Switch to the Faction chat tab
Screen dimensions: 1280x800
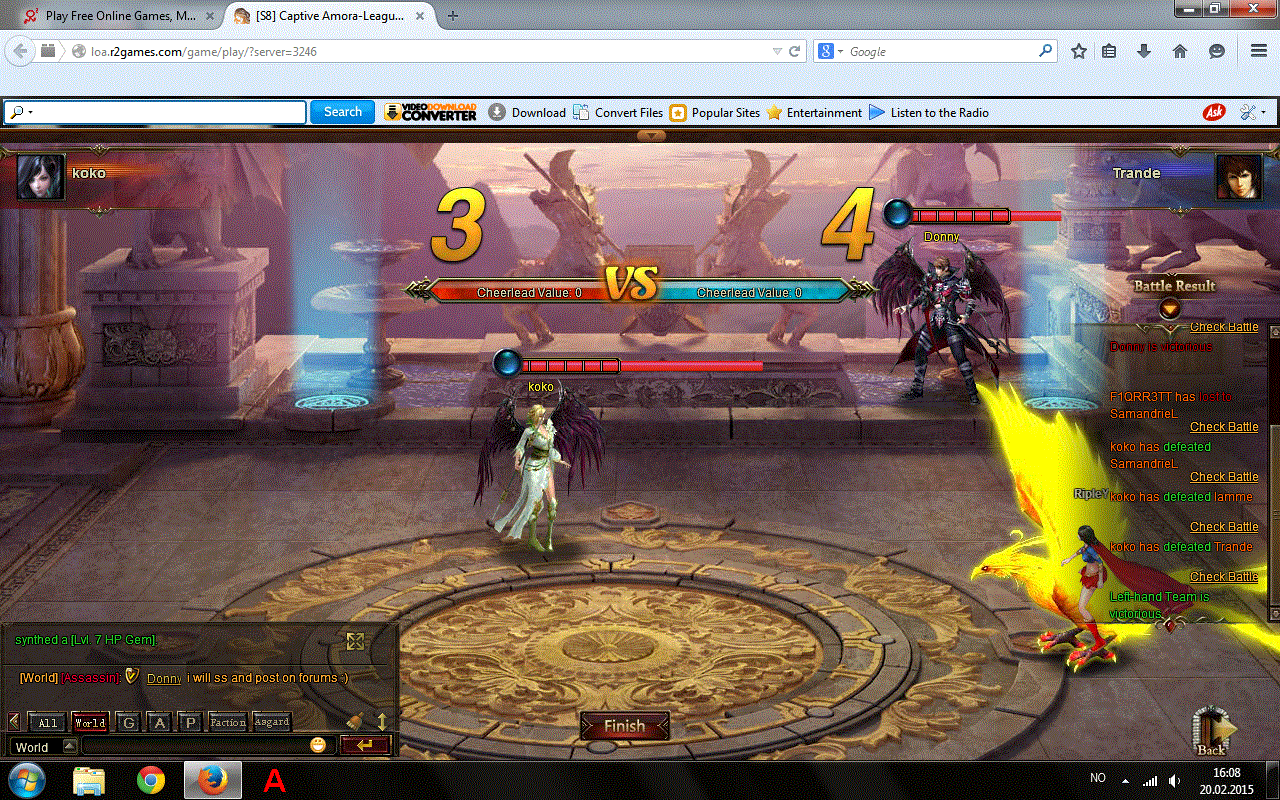228,722
